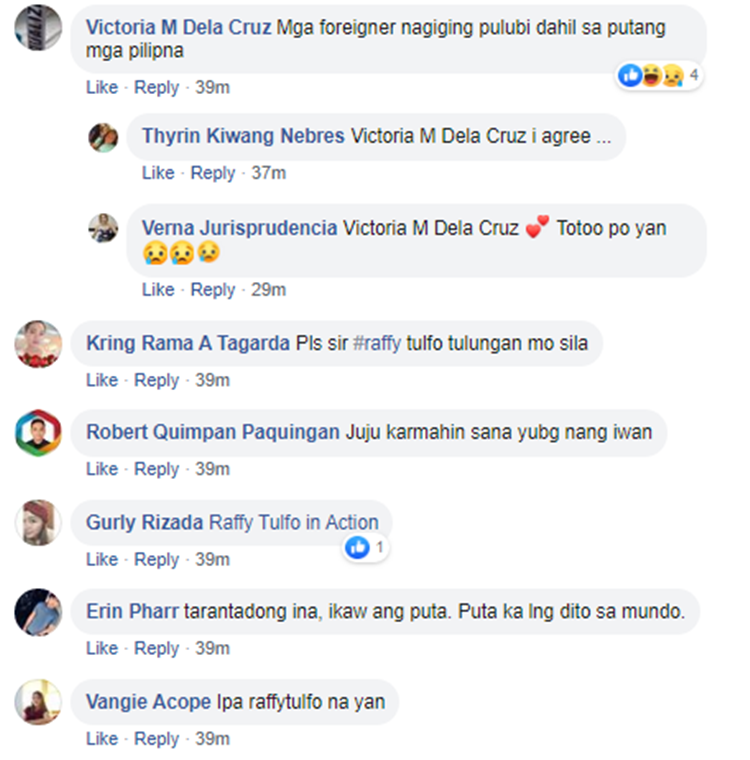Open Victoria M Dela Cruz profile picture

click(x=38, y=28)
